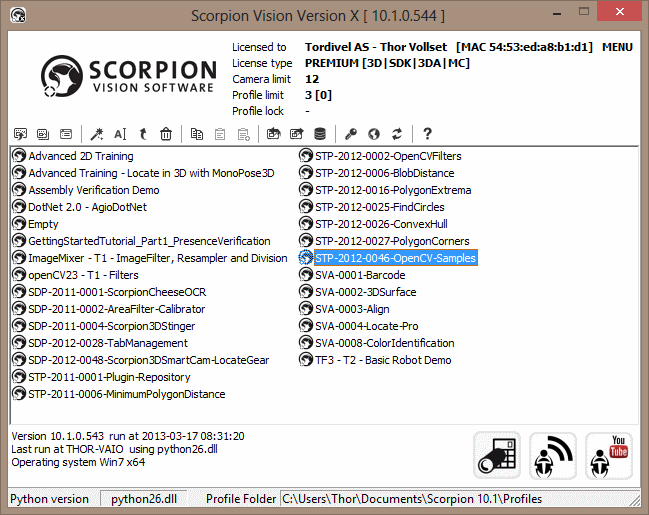Select the Assembly Verification Demo profile
This screenshot has width=649, height=515.
tap(93, 190)
